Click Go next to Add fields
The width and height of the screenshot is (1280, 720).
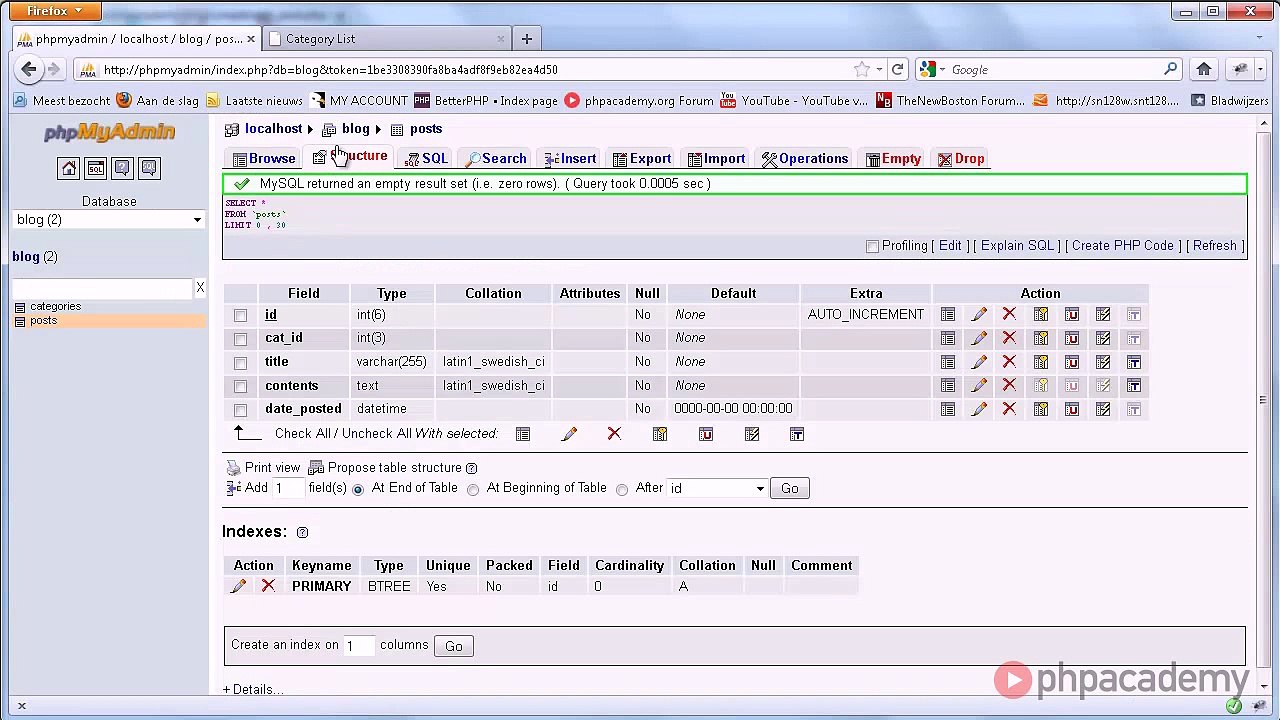point(790,489)
